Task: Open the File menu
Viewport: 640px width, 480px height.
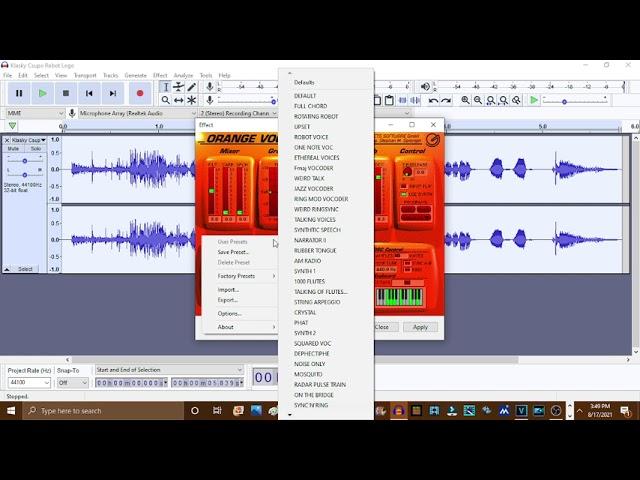Action: 7,76
